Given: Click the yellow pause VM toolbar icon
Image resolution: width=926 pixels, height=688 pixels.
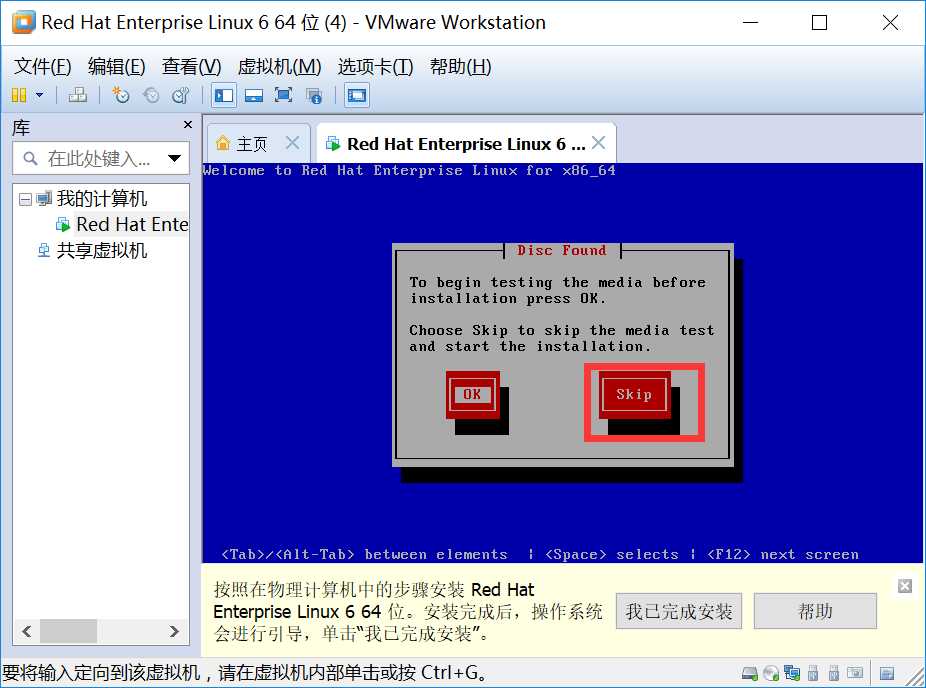Looking at the screenshot, I should 19,95.
